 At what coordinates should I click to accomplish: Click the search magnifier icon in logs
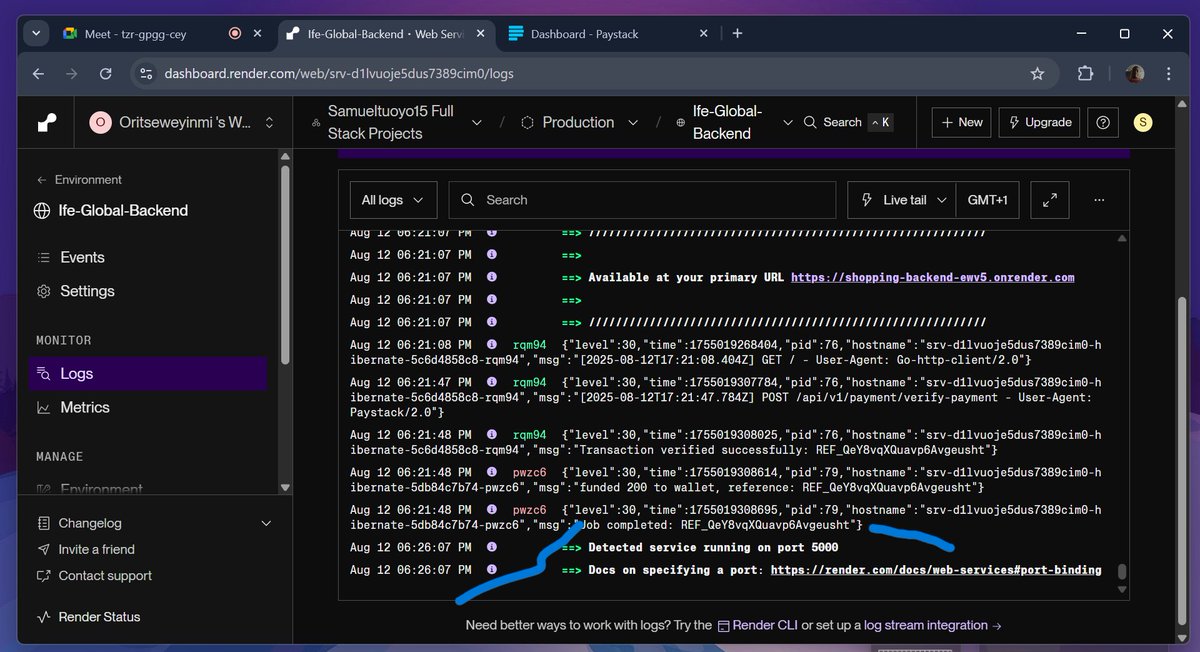pos(468,200)
